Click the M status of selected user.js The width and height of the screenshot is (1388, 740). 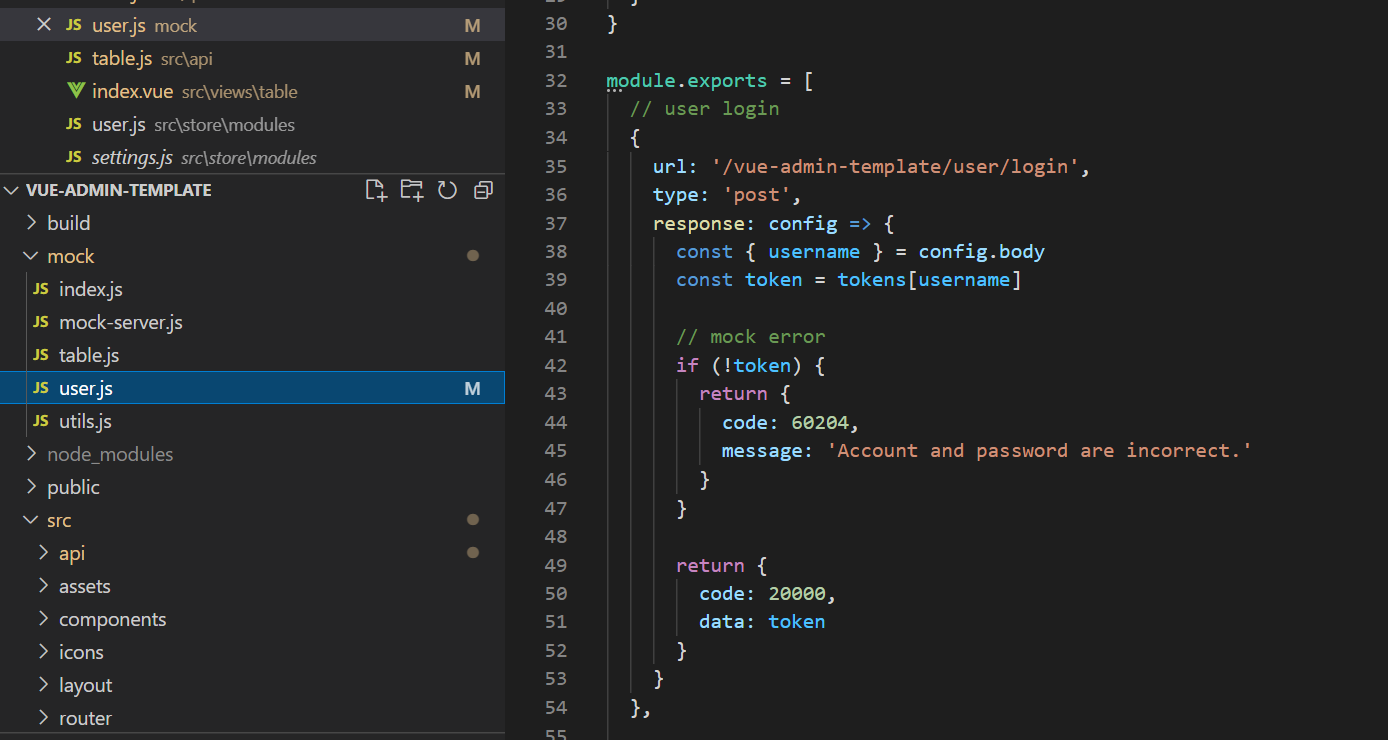(x=472, y=388)
